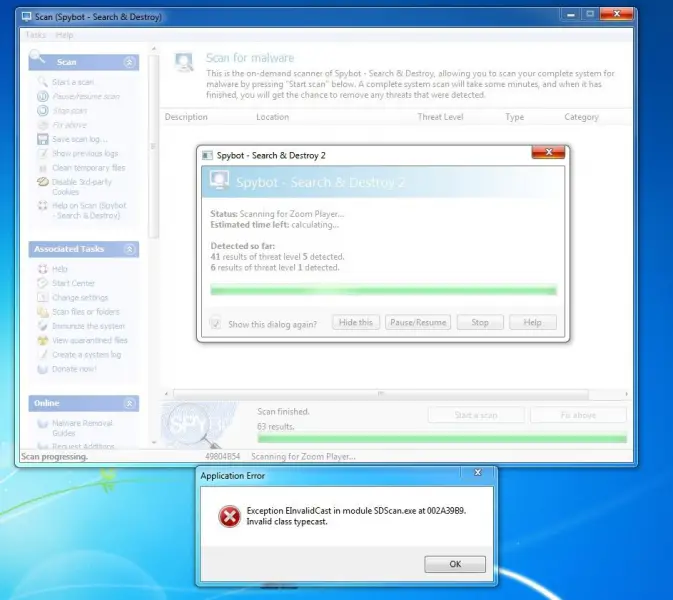This screenshot has height=600, width=673.
Task: Click the Fix above icon in sidebar
Action: pos(42,125)
